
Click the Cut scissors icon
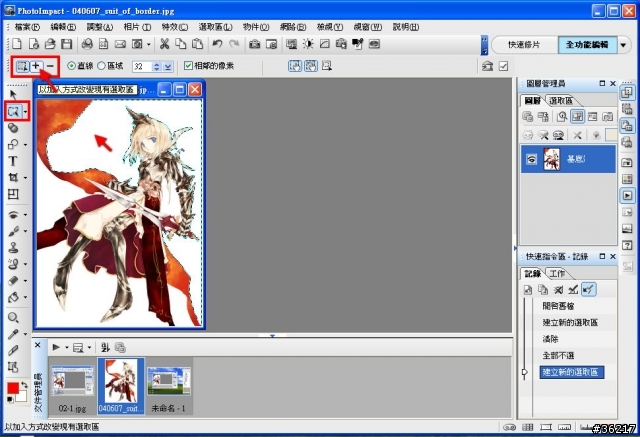pyautogui.click(x=164, y=44)
